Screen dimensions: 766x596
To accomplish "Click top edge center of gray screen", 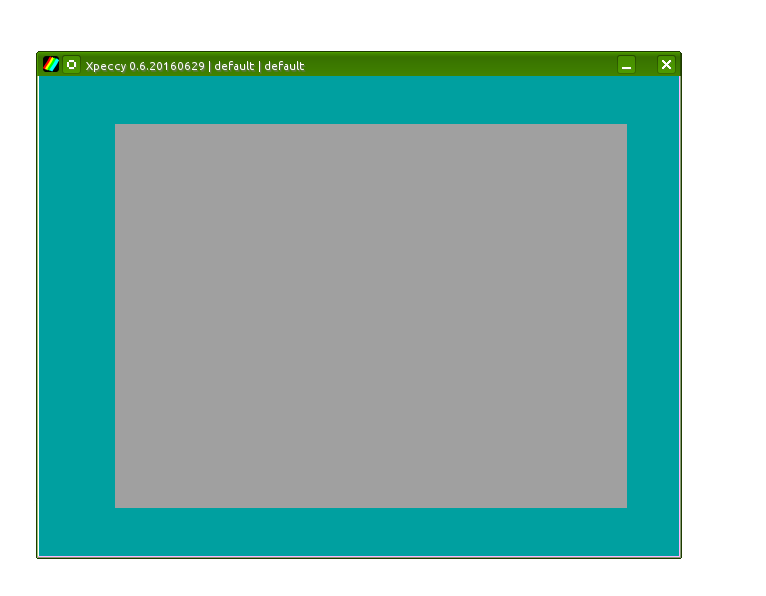I will [x=371, y=126].
